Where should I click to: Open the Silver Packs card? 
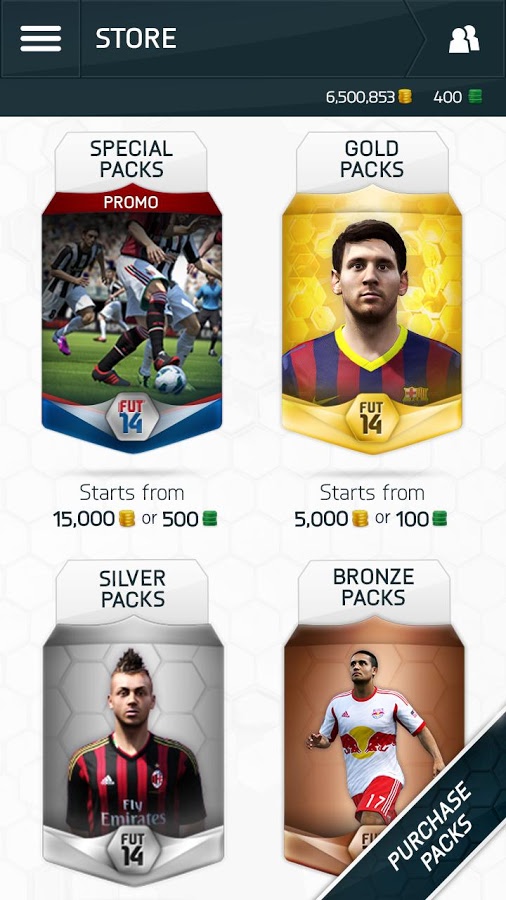[x=133, y=723]
